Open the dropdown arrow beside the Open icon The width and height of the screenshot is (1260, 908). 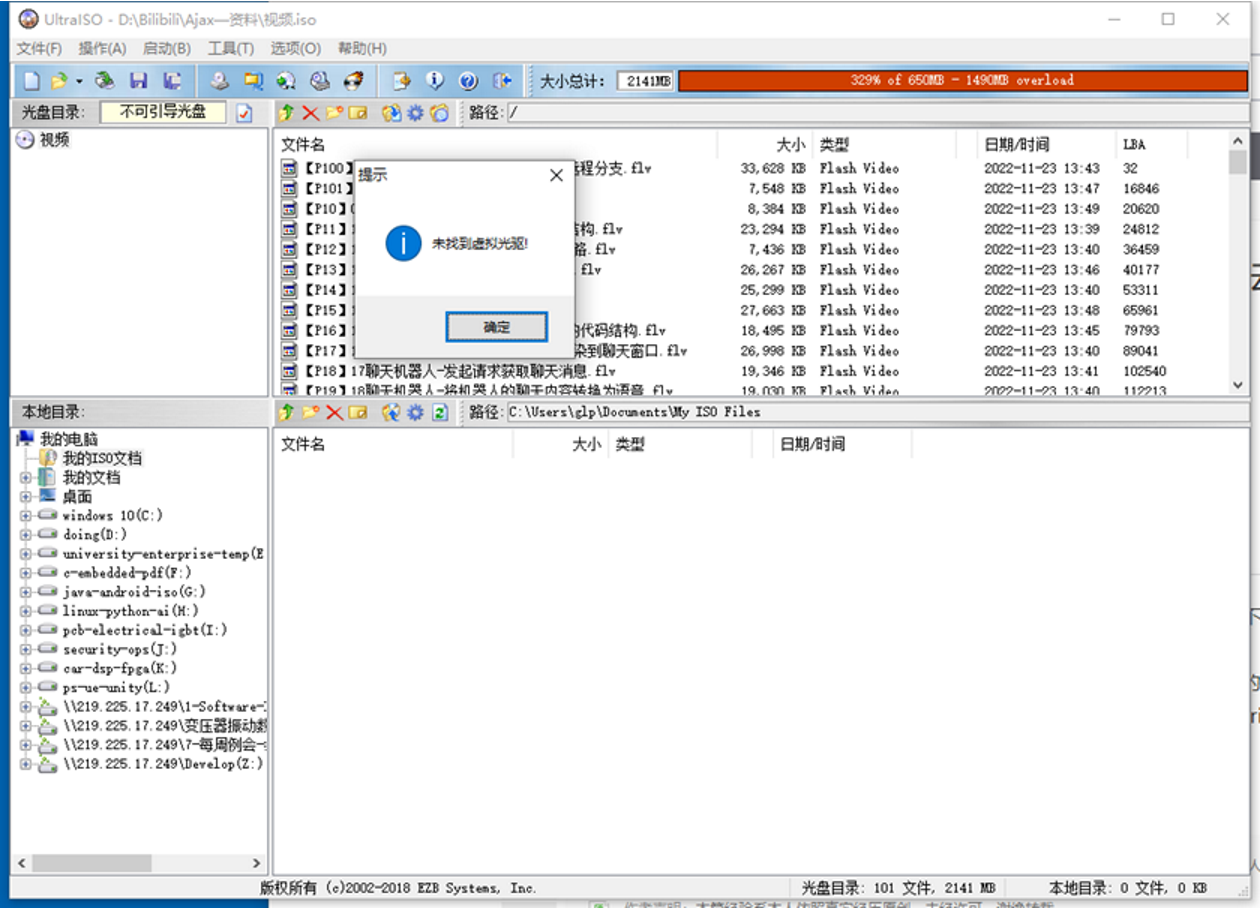click(79, 81)
